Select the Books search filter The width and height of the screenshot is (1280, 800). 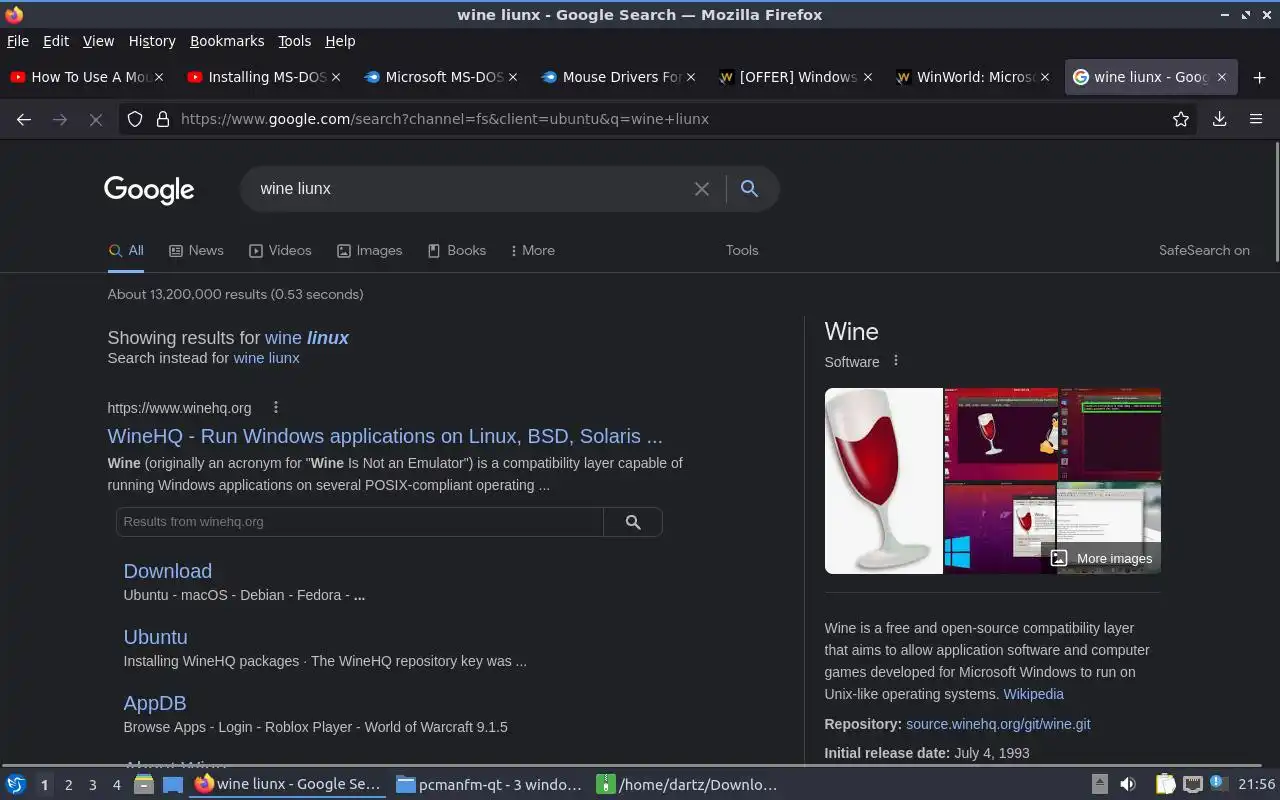coord(456,251)
